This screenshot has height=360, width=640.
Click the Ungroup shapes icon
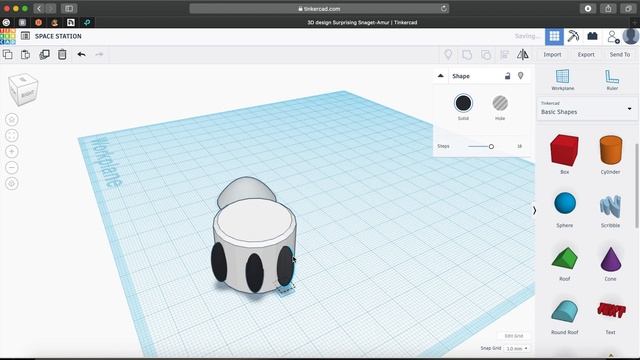coord(486,54)
